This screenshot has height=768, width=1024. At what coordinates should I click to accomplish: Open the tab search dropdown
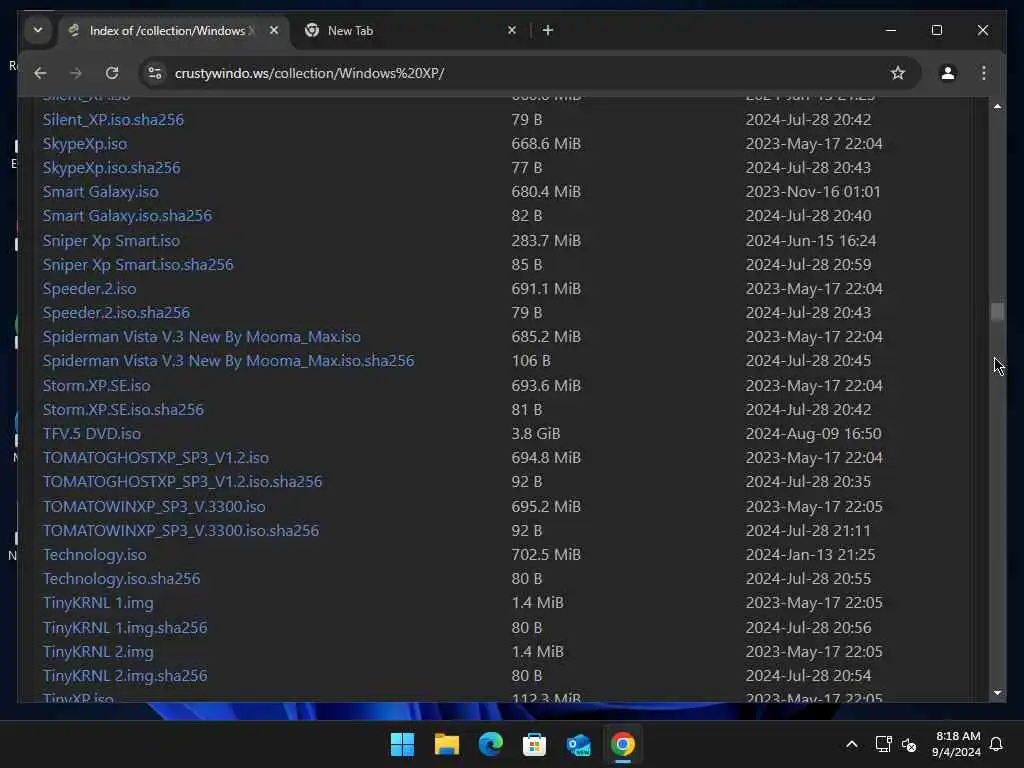(38, 30)
